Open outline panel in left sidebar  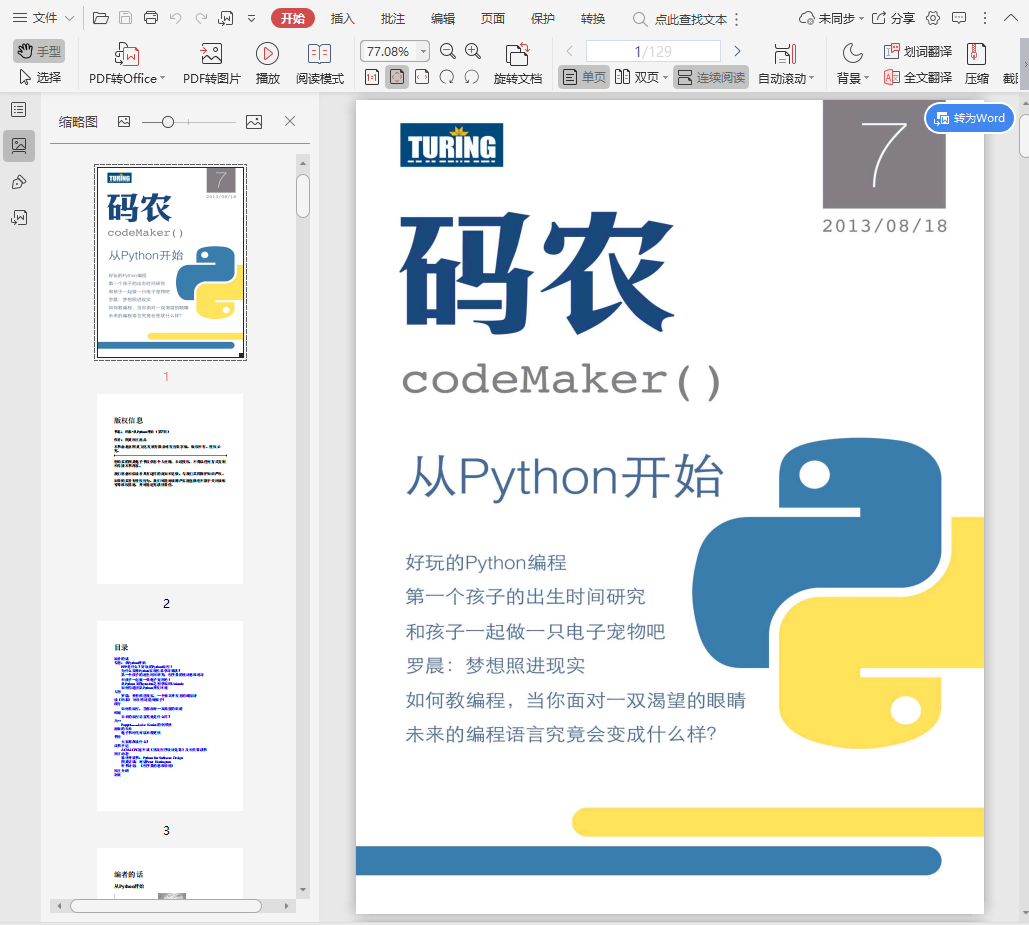coord(19,110)
